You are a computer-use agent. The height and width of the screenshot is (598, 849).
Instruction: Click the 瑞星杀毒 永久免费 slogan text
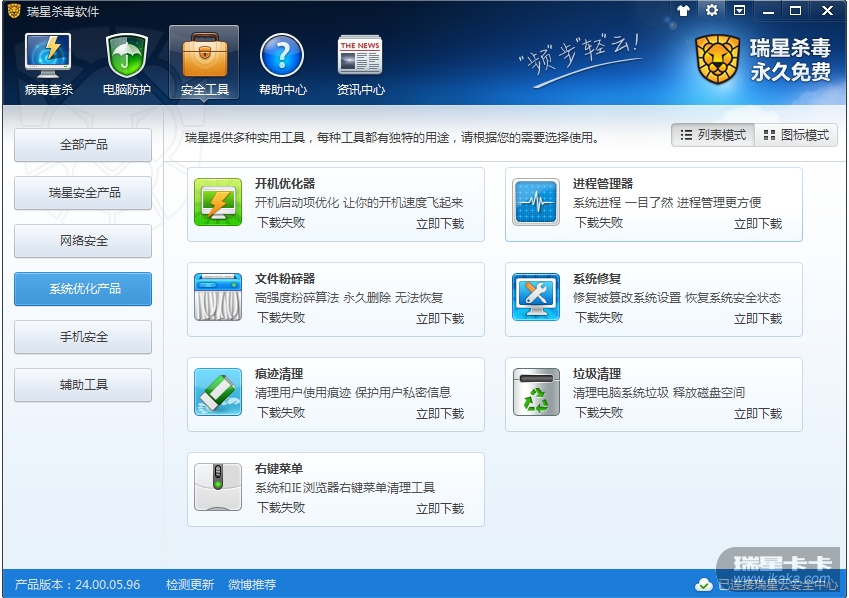pyautogui.click(x=790, y=60)
